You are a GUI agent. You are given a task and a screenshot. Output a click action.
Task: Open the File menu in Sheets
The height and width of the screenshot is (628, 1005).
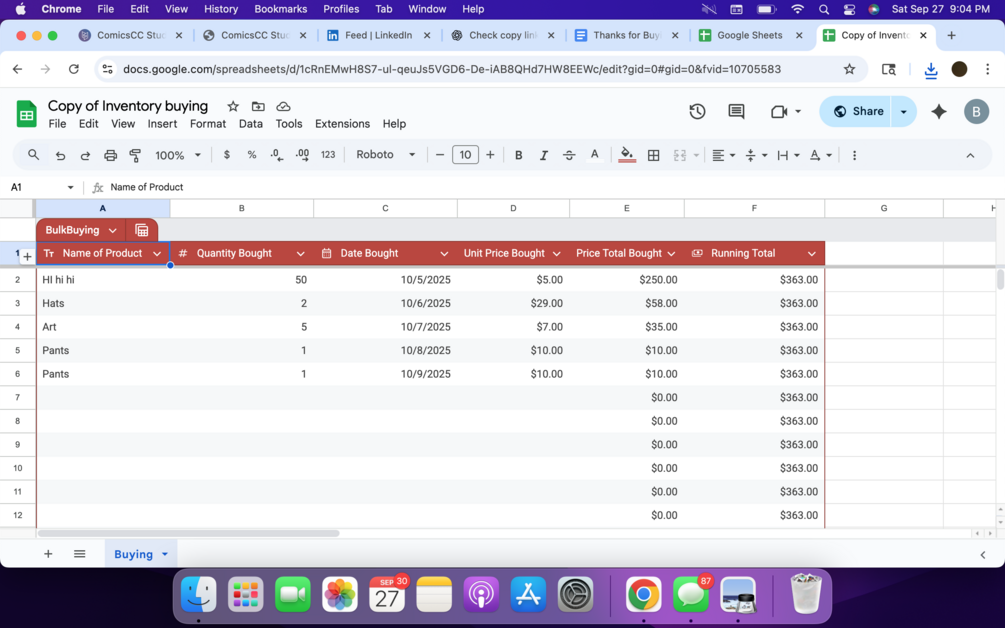tap(57, 124)
